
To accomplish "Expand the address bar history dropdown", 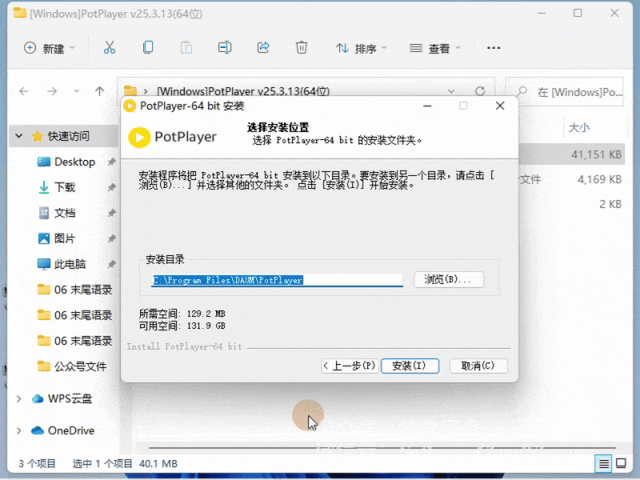I will (451, 91).
